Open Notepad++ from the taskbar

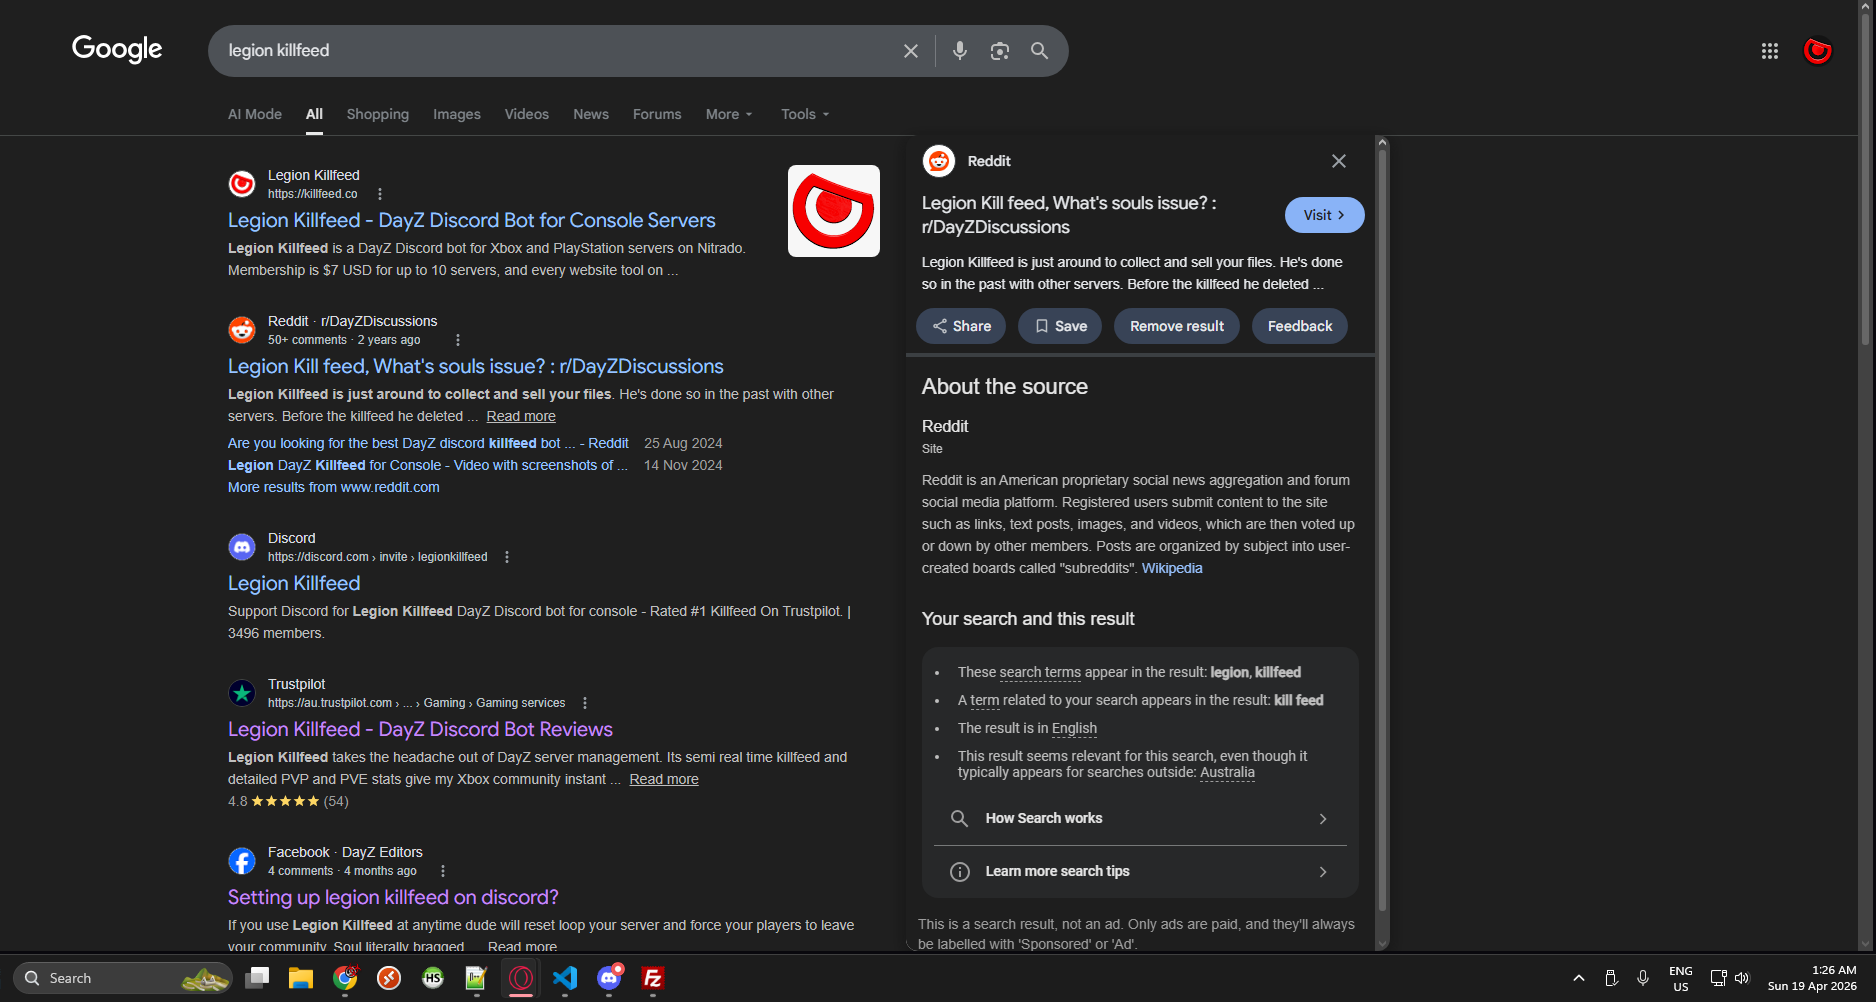pyautogui.click(x=477, y=978)
